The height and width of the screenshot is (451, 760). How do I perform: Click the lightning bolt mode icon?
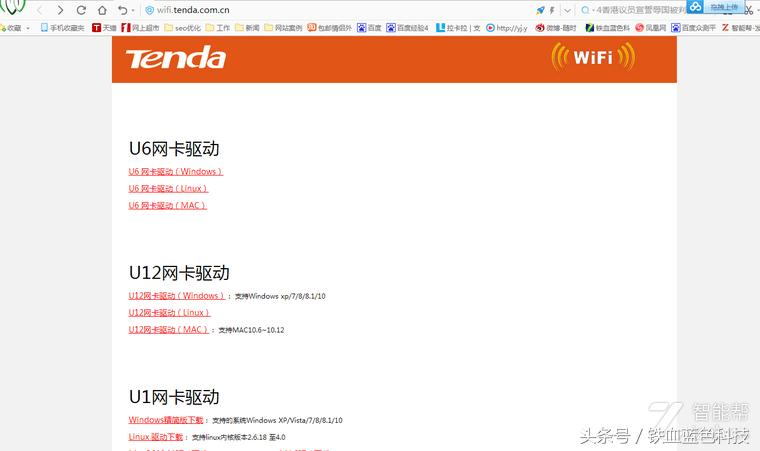point(552,10)
